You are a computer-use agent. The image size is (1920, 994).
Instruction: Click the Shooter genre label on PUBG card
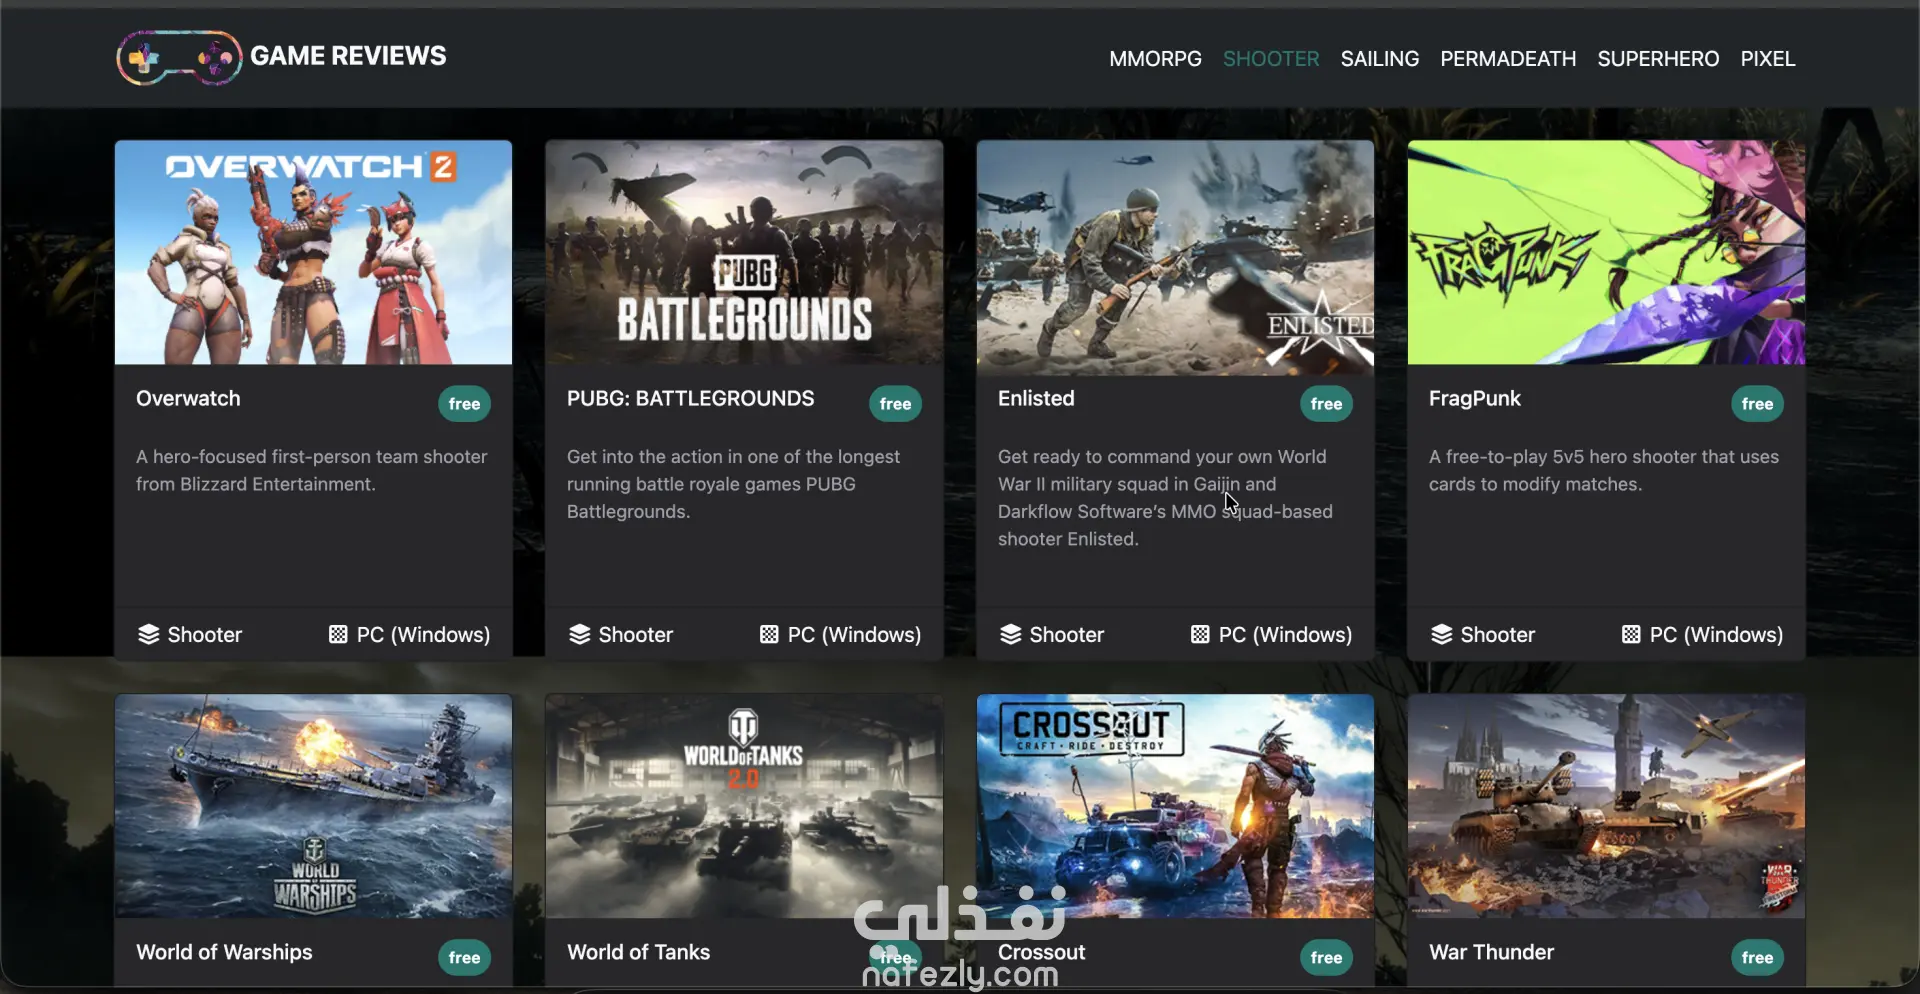(636, 635)
